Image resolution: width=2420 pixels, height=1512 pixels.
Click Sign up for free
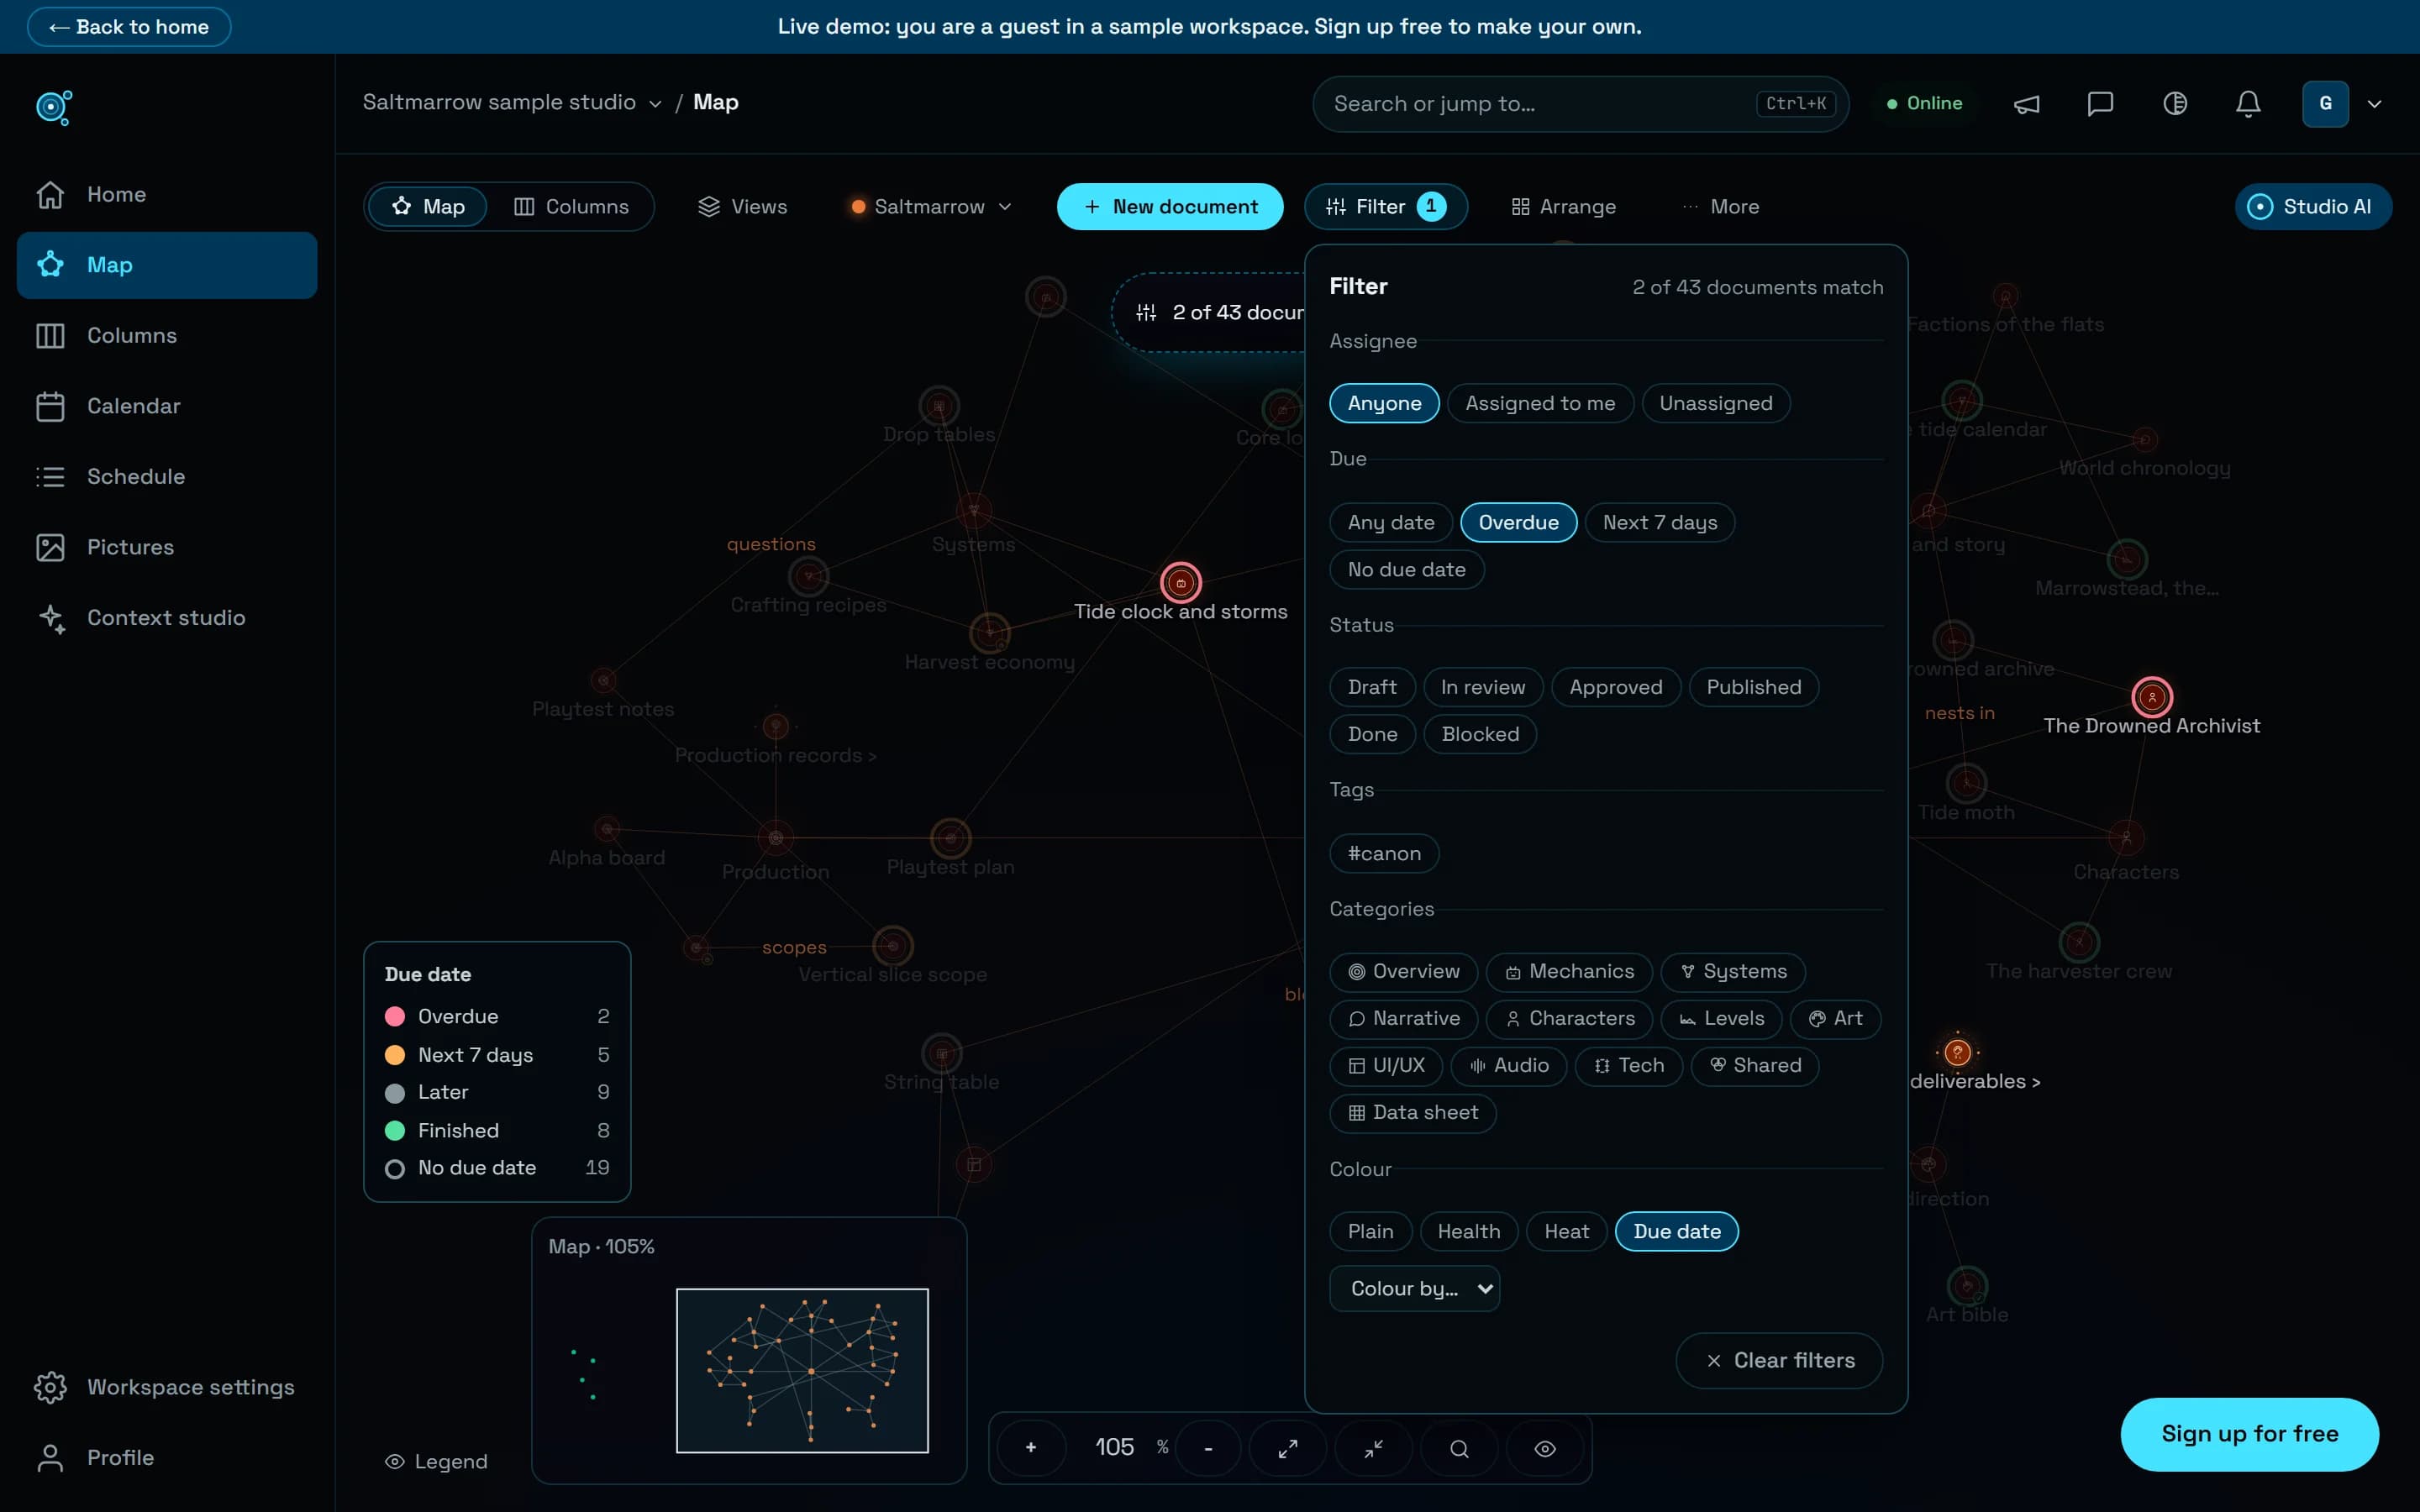click(x=2249, y=1434)
